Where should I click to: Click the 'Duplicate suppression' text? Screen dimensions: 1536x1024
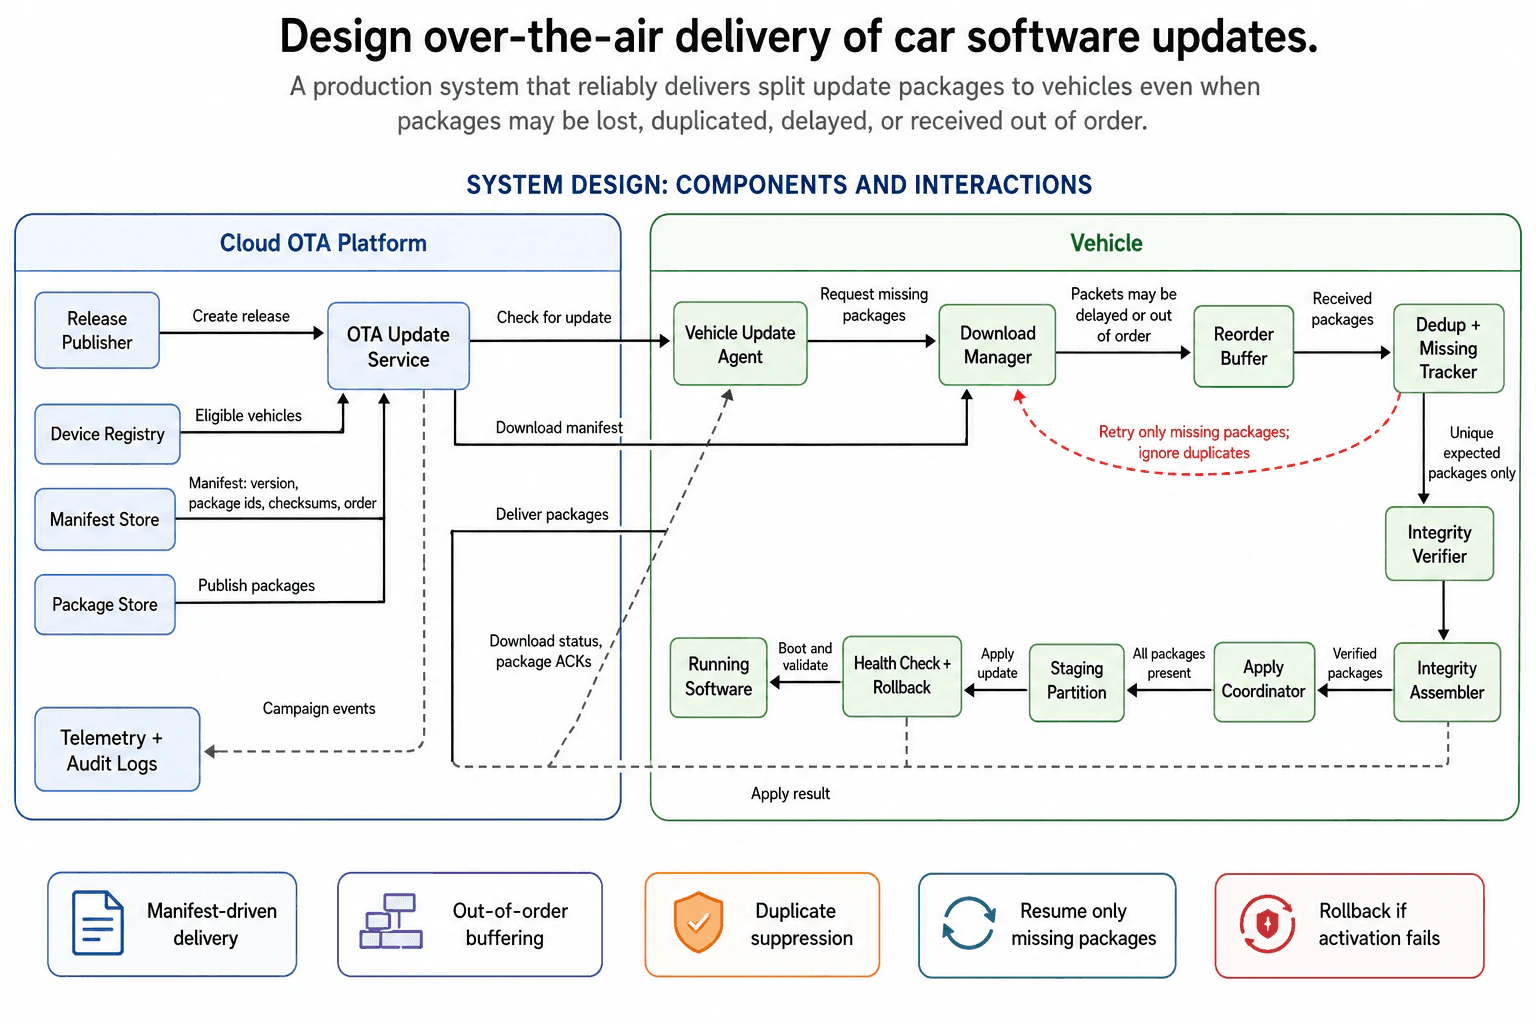(x=801, y=924)
